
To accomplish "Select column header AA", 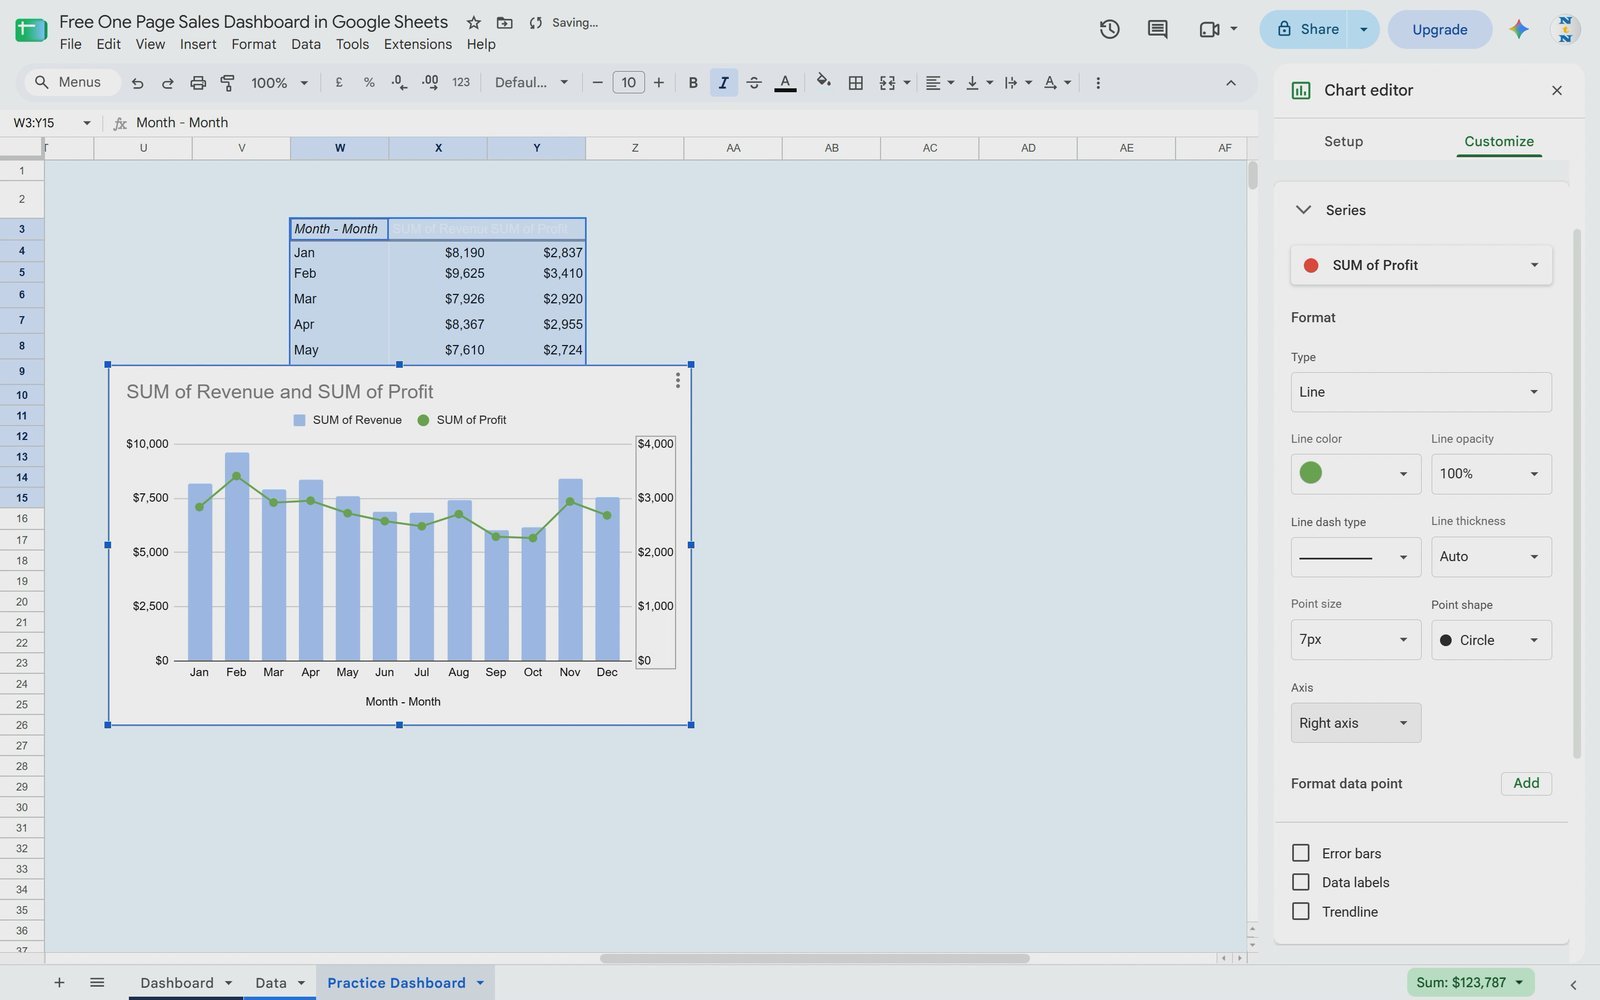I will [733, 148].
